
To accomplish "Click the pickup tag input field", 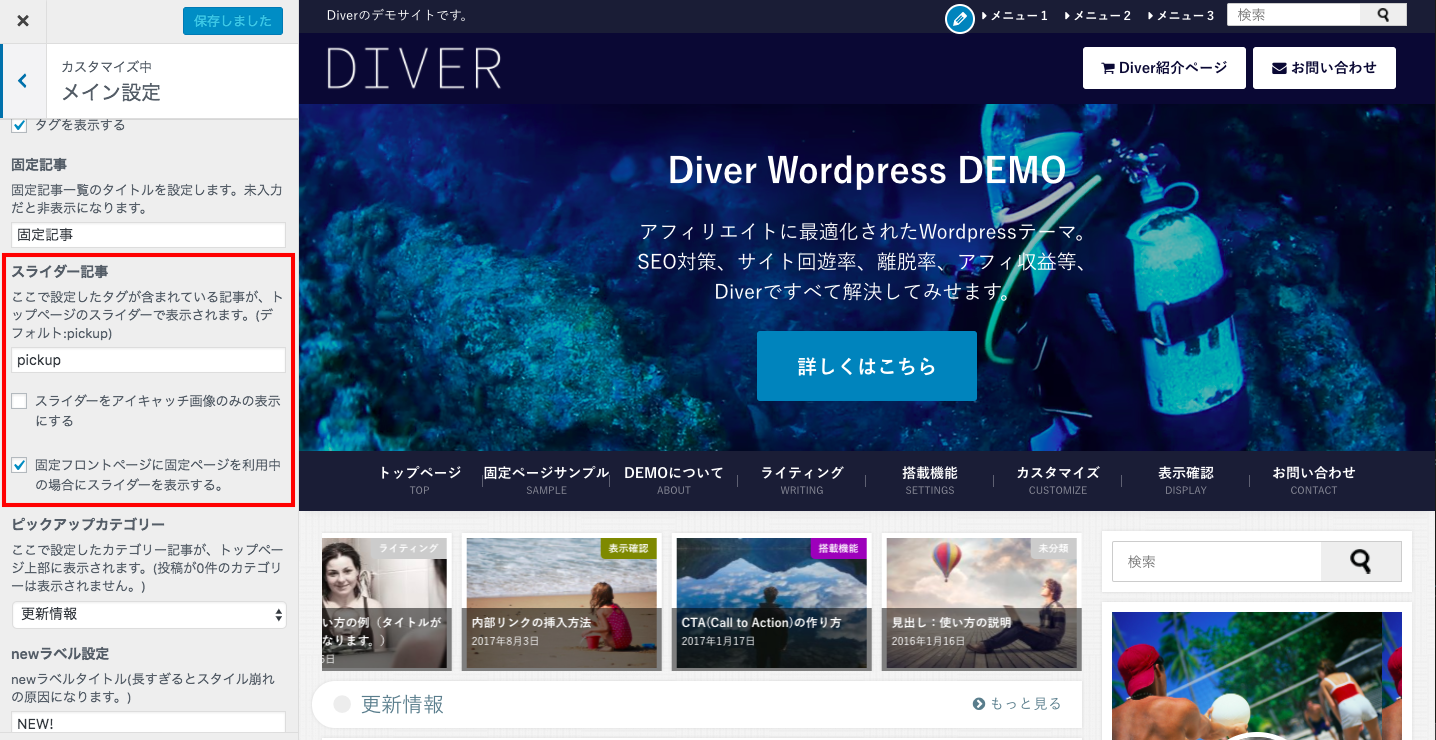I will click(x=149, y=360).
